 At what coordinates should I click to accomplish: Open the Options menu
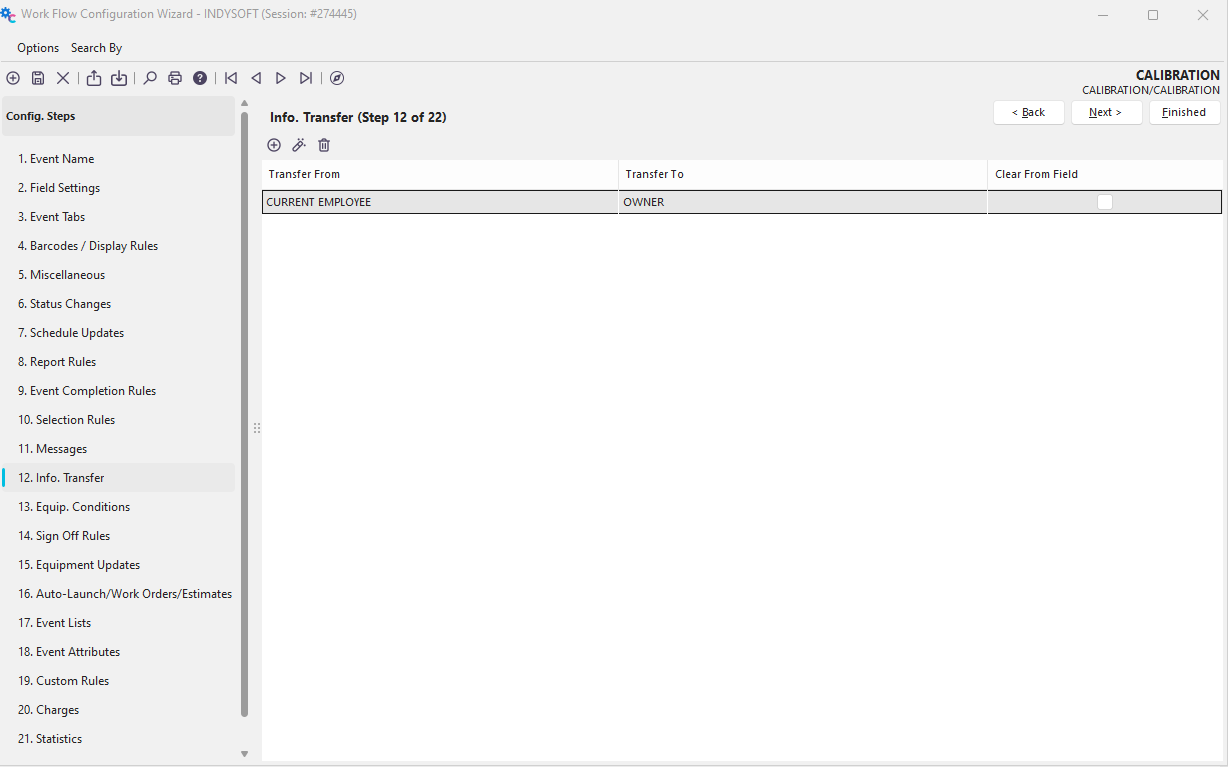[38, 48]
